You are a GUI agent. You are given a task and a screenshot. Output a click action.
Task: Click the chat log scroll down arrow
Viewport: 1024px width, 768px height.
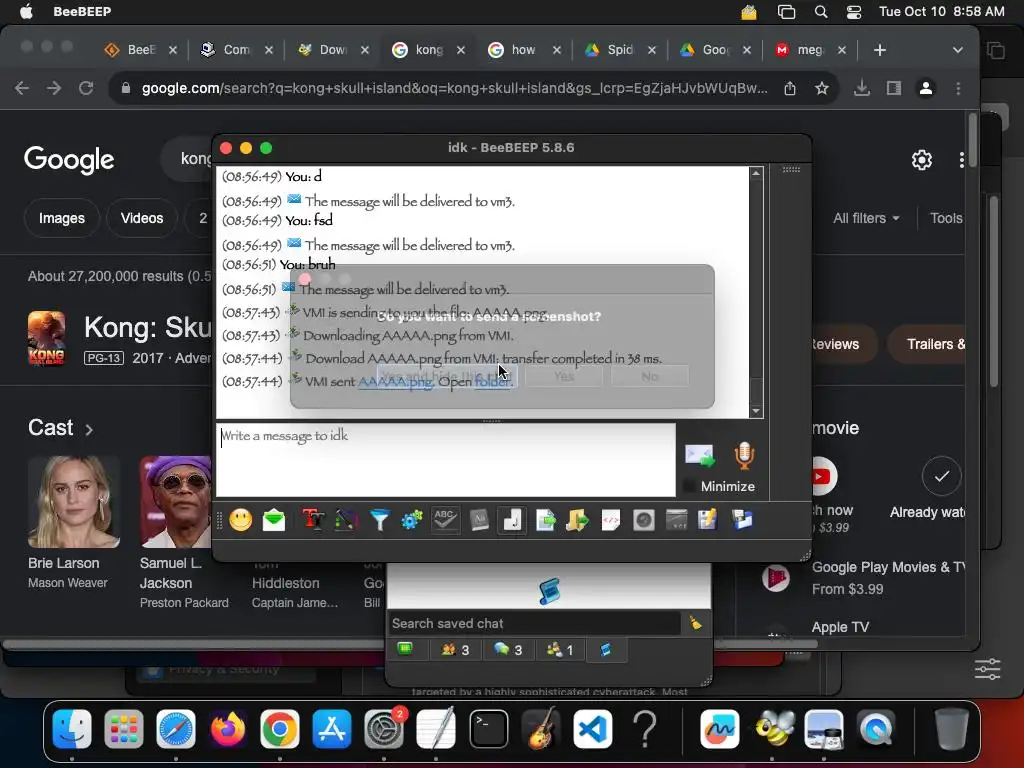pyautogui.click(x=756, y=411)
